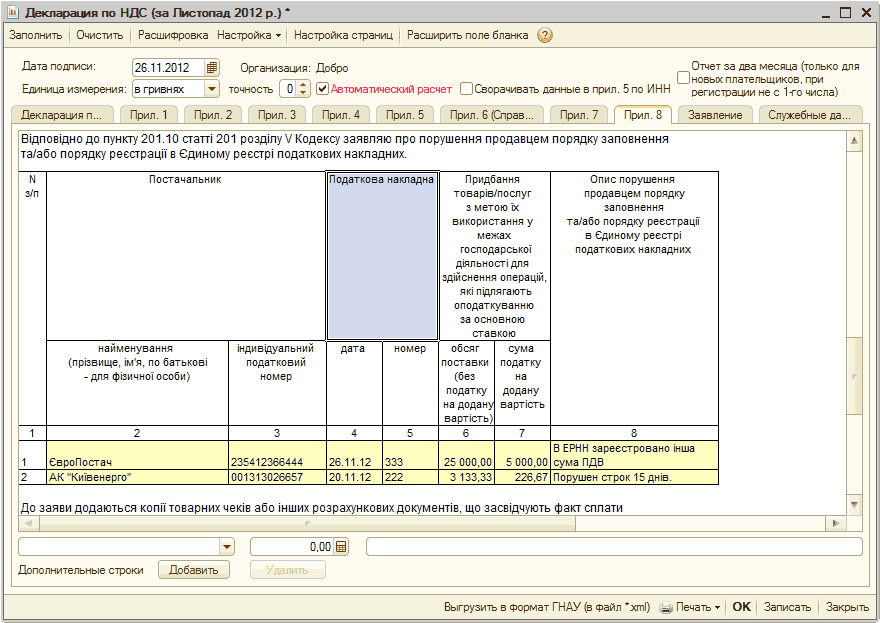Open the Прил. 2 tab

pyautogui.click(x=213, y=115)
